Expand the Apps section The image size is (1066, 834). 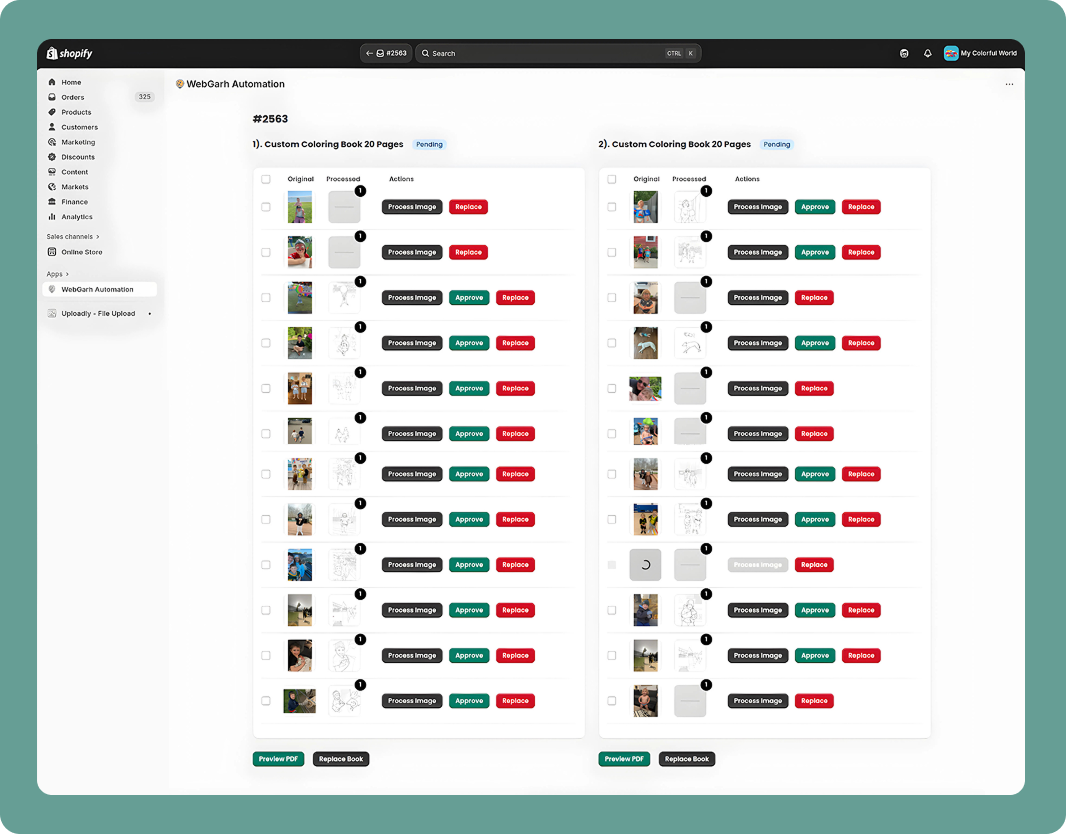coord(56,273)
